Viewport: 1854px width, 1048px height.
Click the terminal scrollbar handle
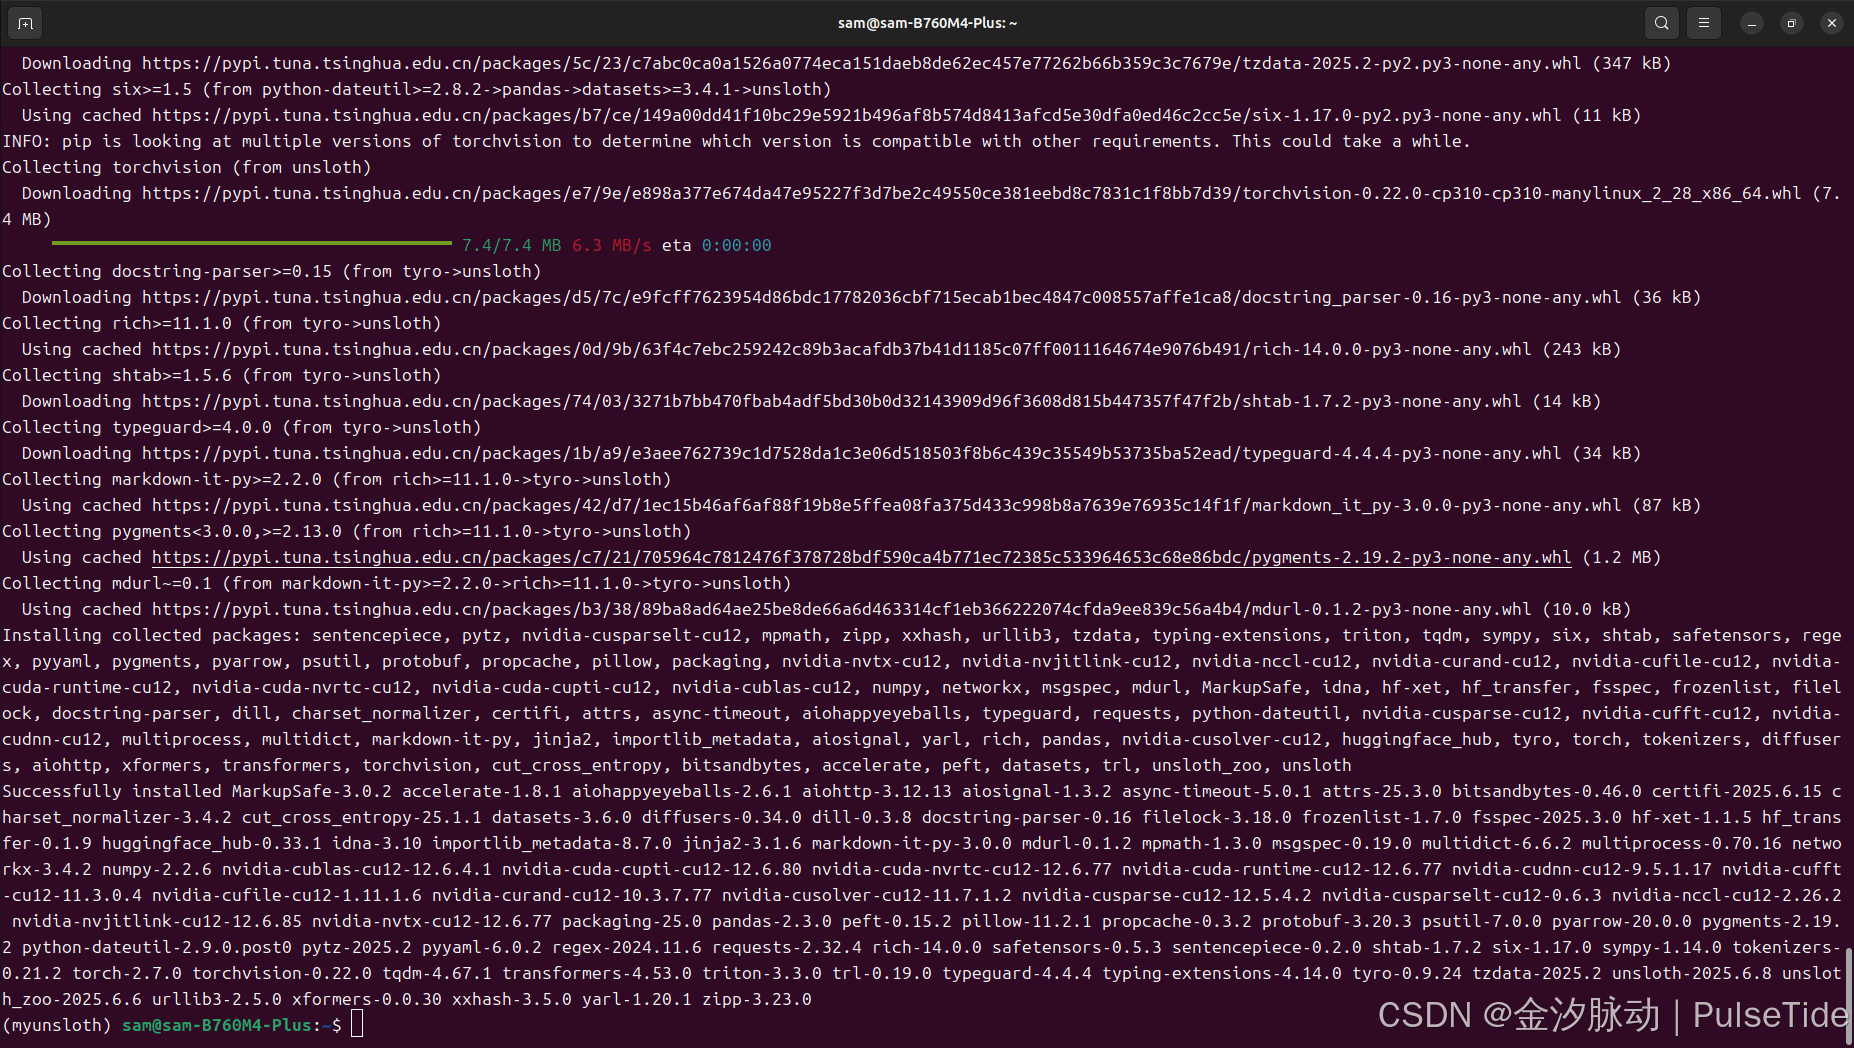1849,996
